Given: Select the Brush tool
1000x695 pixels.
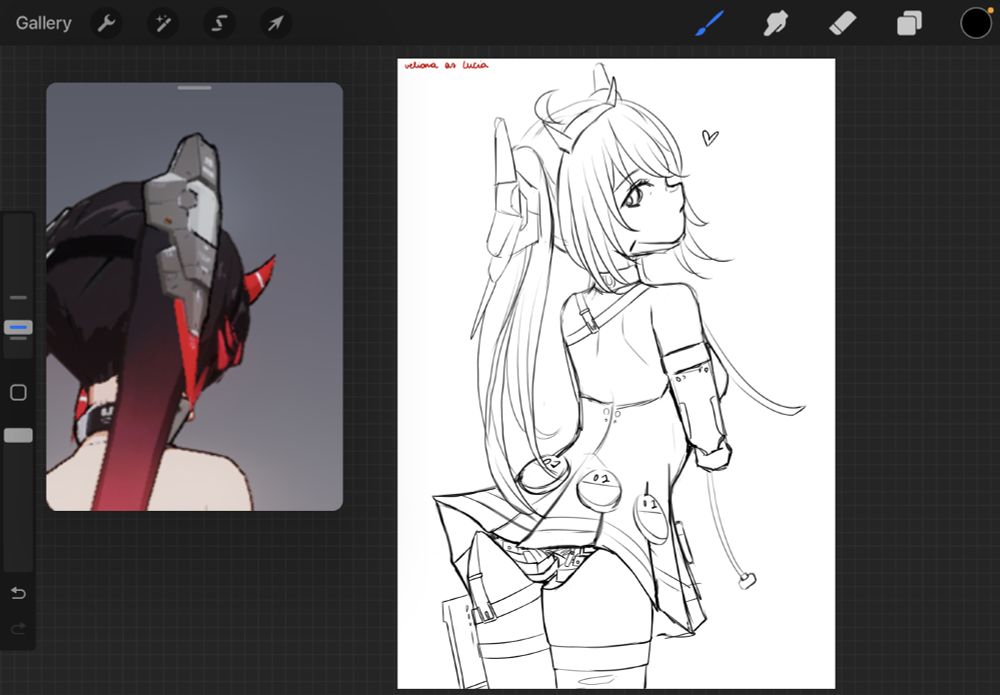Looking at the screenshot, I should 709,24.
